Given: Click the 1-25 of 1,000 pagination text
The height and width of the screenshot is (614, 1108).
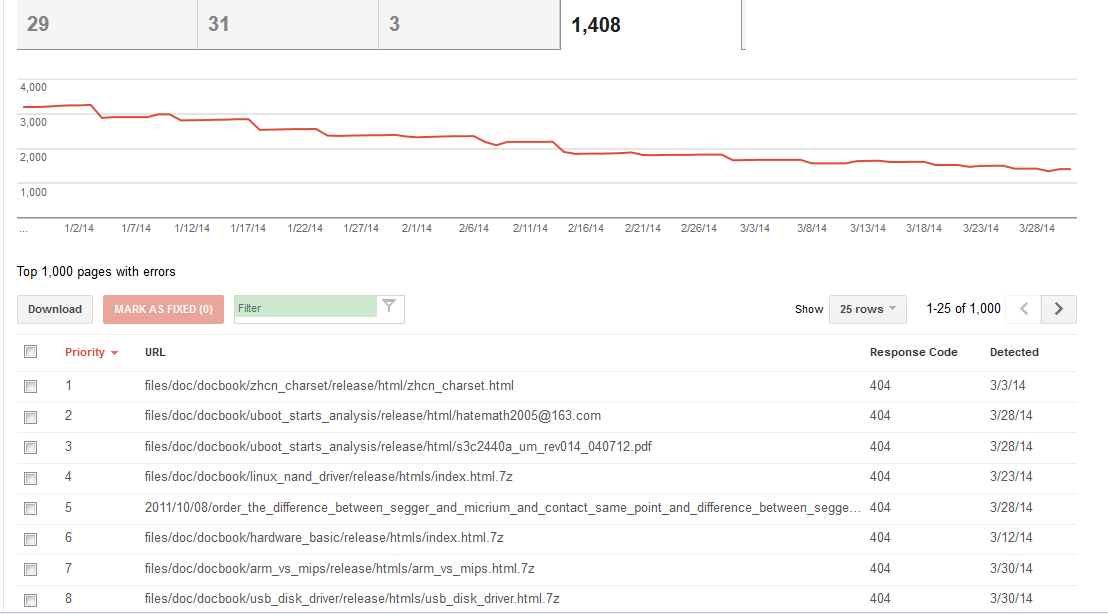Looking at the screenshot, I should click(x=964, y=309).
